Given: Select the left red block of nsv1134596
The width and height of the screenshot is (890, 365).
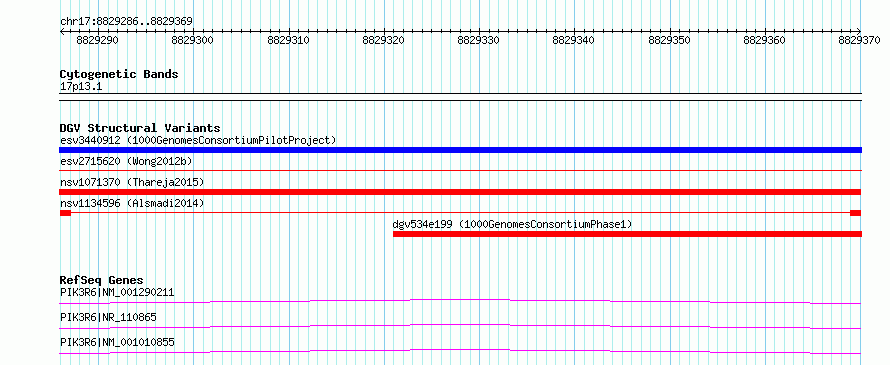Looking at the screenshot, I should pyautogui.click(x=65, y=213).
